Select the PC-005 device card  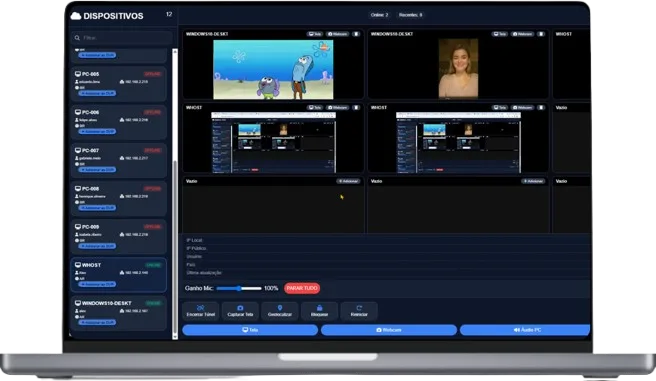pos(118,84)
